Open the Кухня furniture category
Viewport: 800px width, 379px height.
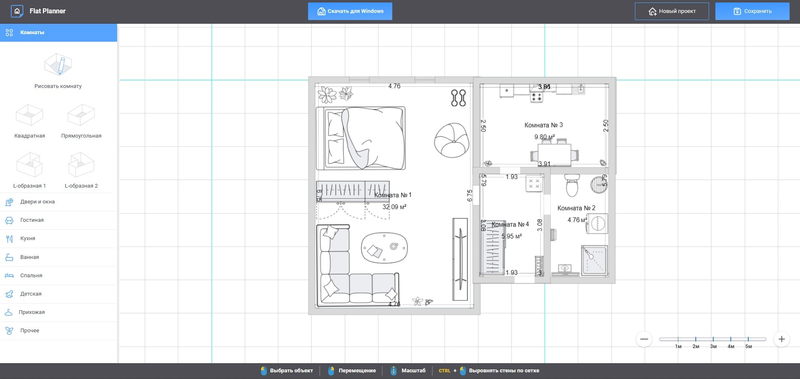[58, 239]
